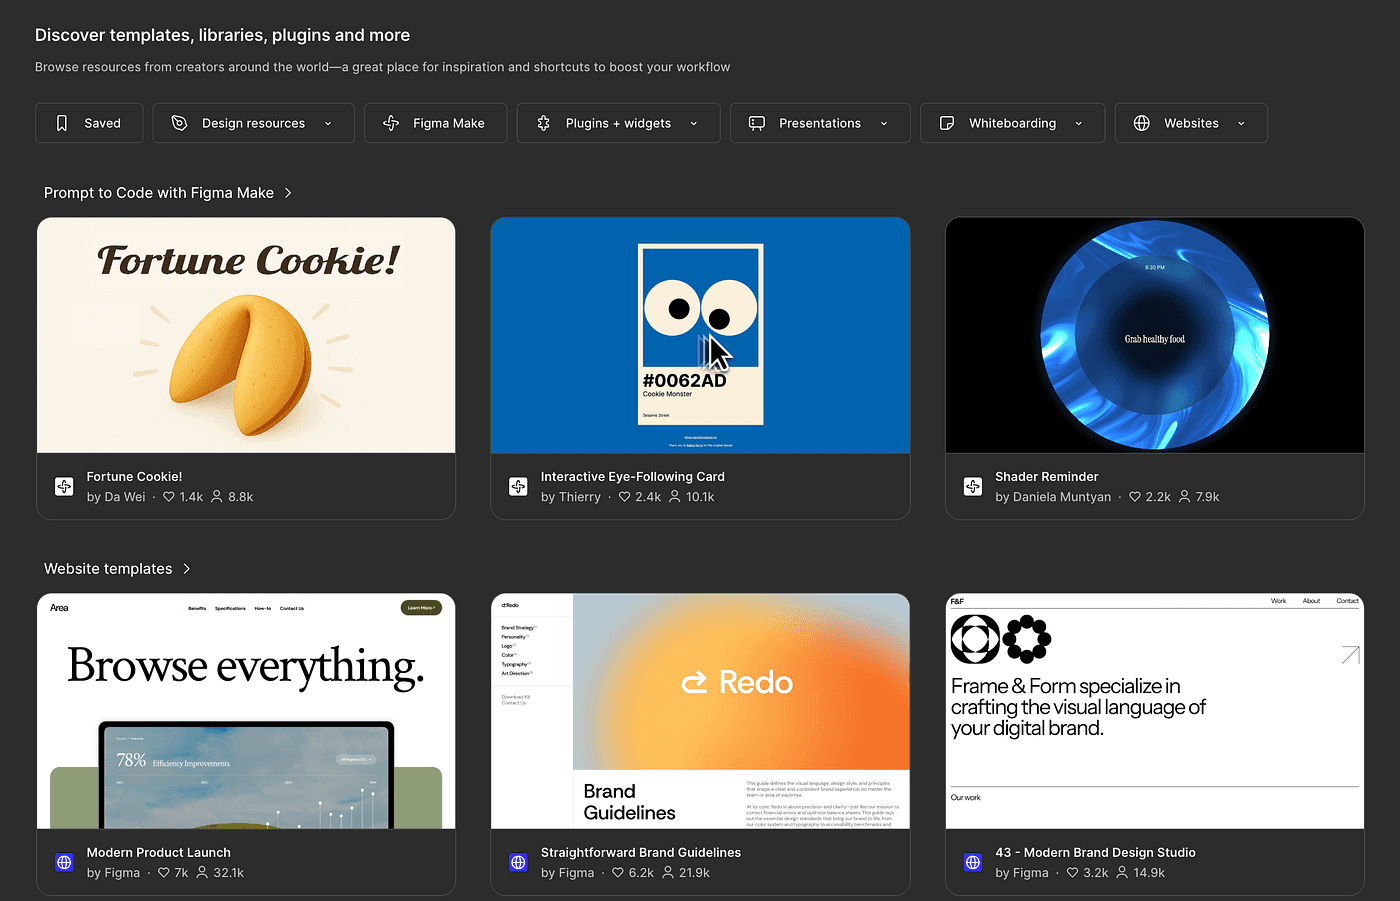Open the Cookie Monster eye-following card thumbnail
The width and height of the screenshot is (1400, 901).
pyautogui.click(x=700, y=335)
